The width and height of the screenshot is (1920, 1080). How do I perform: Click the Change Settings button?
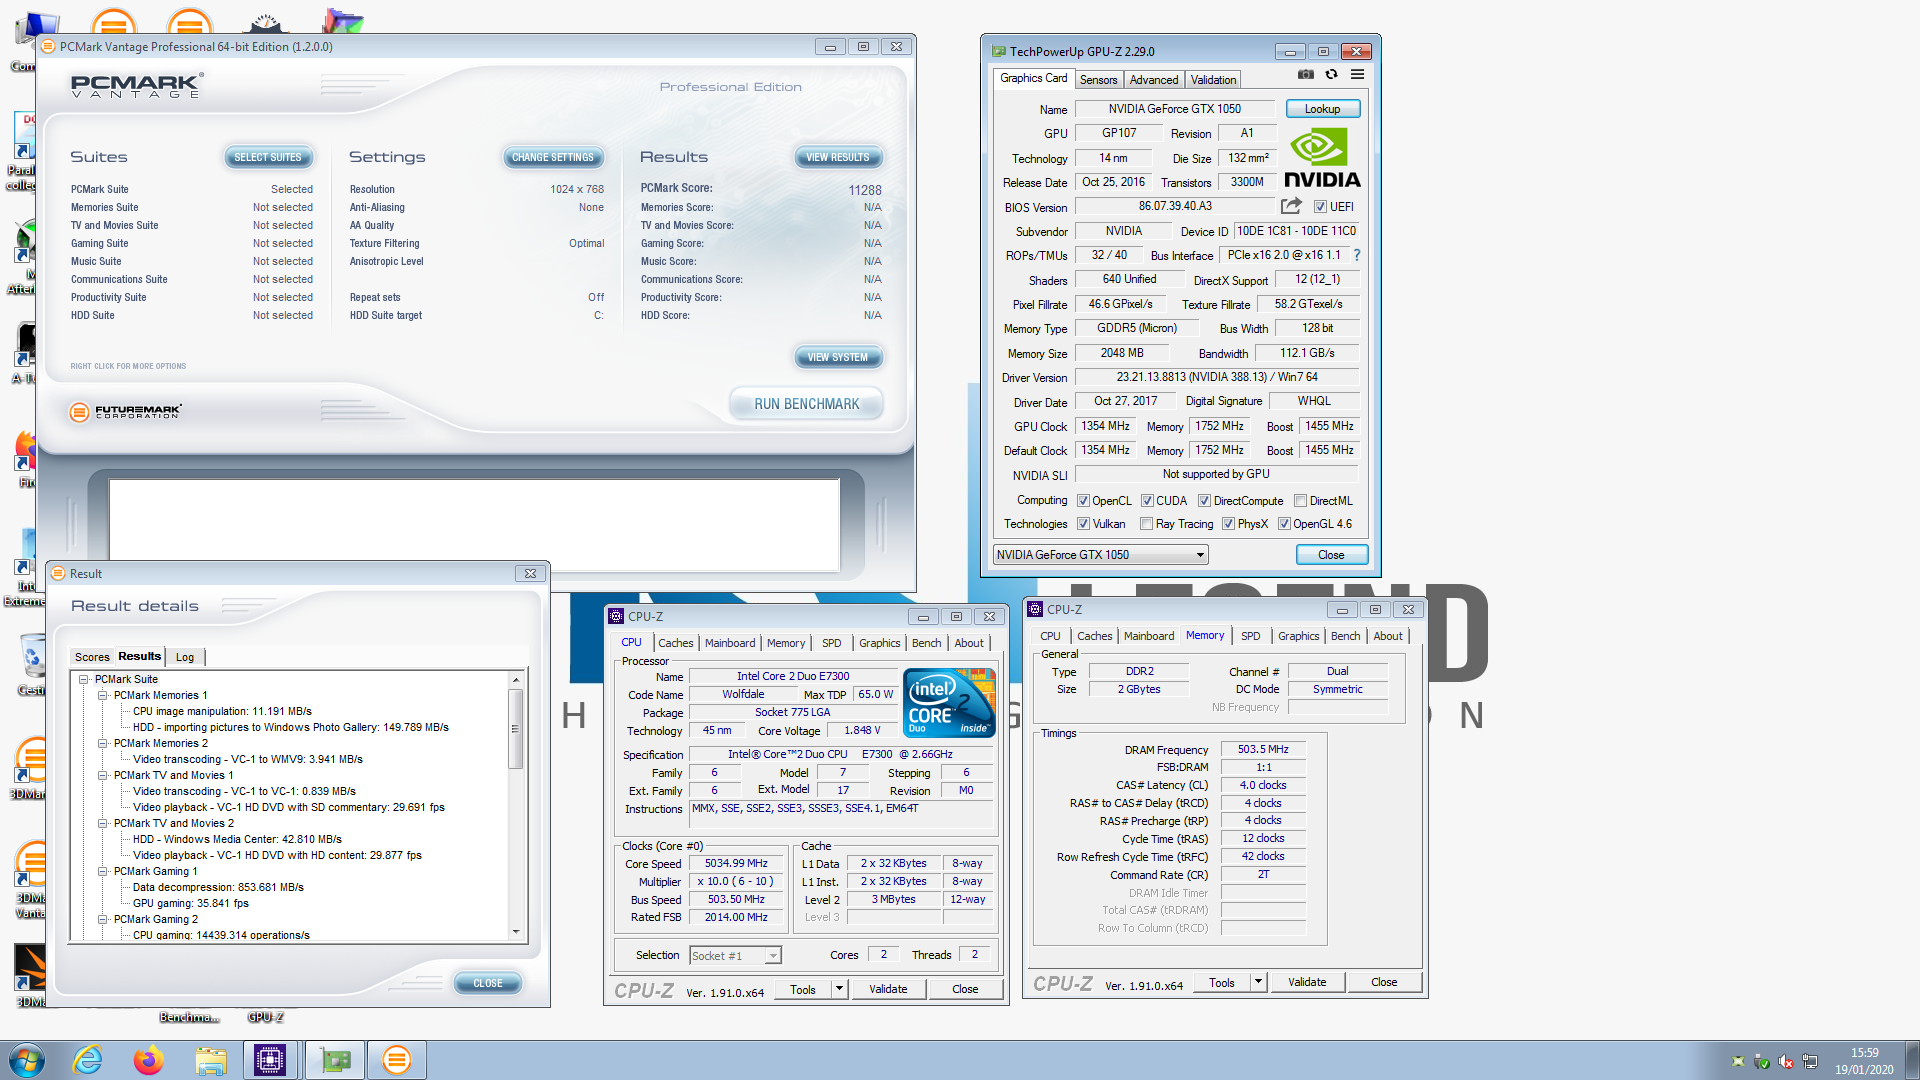(x=552, y=157)
